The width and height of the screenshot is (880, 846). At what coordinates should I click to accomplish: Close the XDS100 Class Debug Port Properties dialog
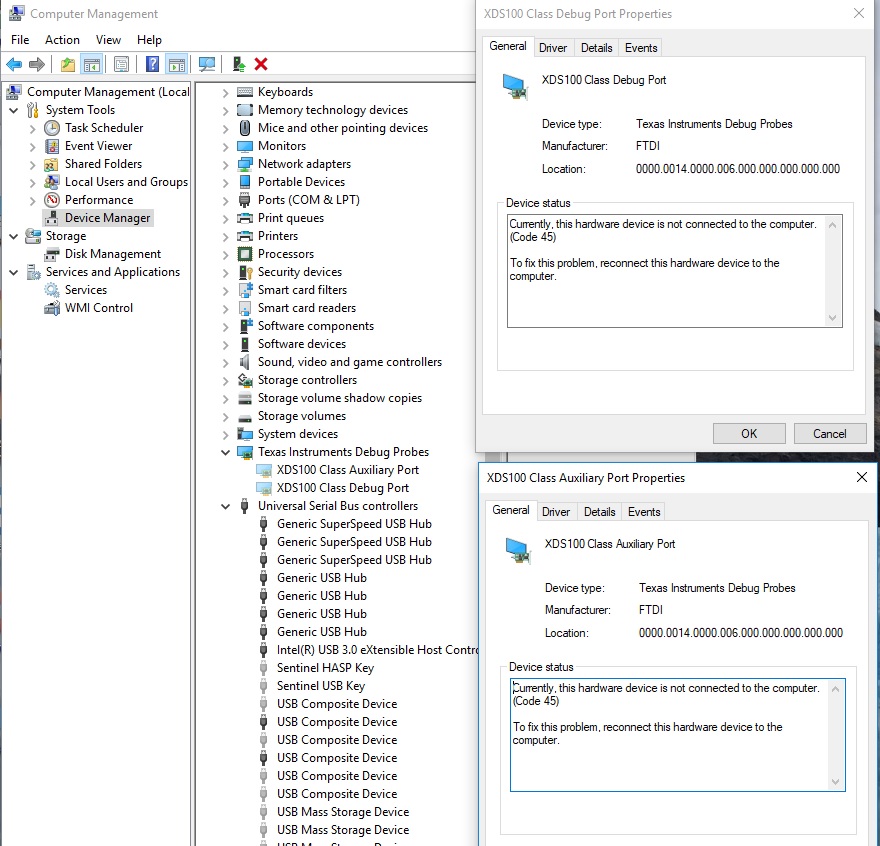[859, 13]
